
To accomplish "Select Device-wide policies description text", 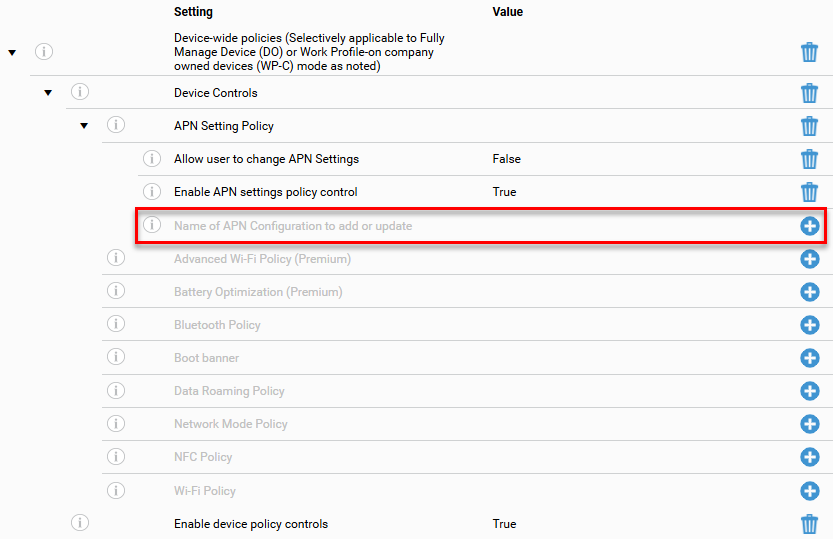I will [309, 52].
